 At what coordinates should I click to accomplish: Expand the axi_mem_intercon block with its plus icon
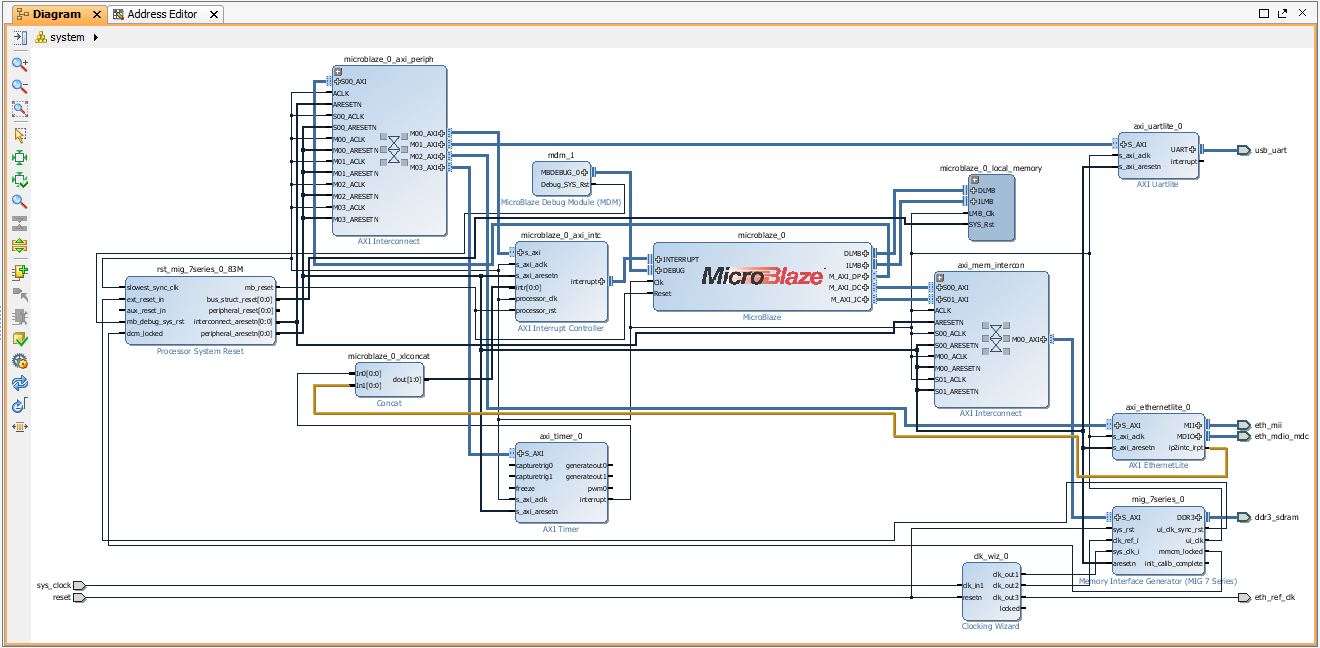coord(940,277)
